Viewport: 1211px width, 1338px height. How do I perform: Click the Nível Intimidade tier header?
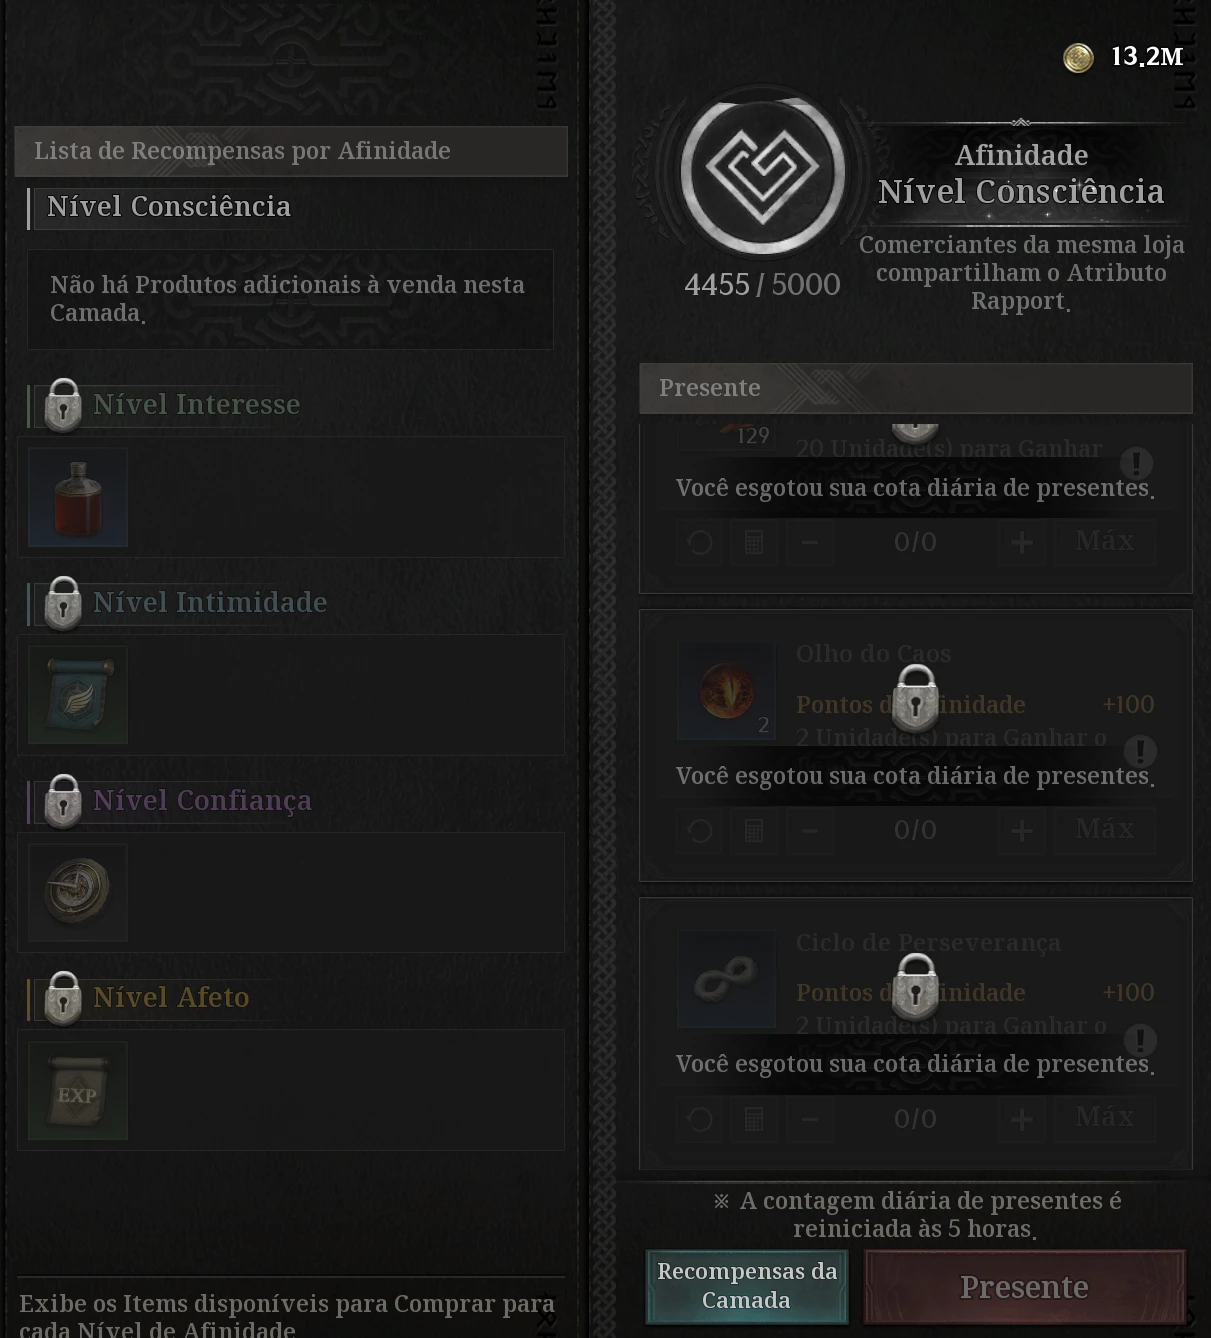click(x=209, y=602)
